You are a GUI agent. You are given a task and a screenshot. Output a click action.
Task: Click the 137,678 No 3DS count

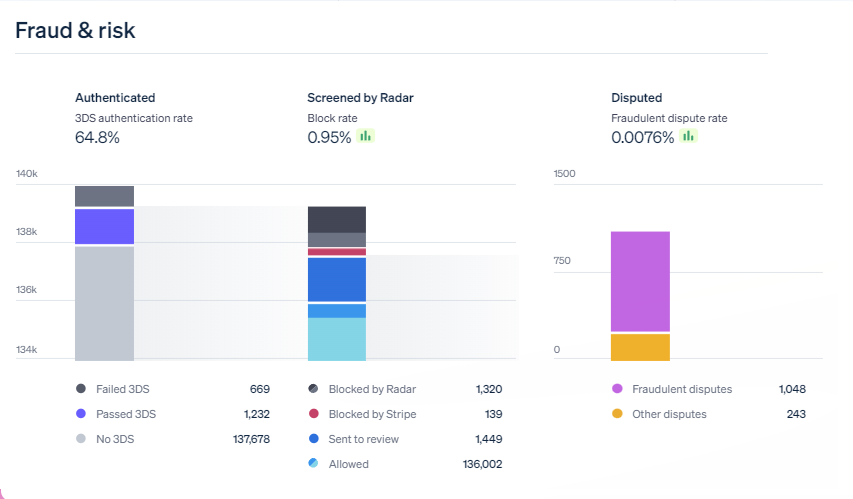251,439
